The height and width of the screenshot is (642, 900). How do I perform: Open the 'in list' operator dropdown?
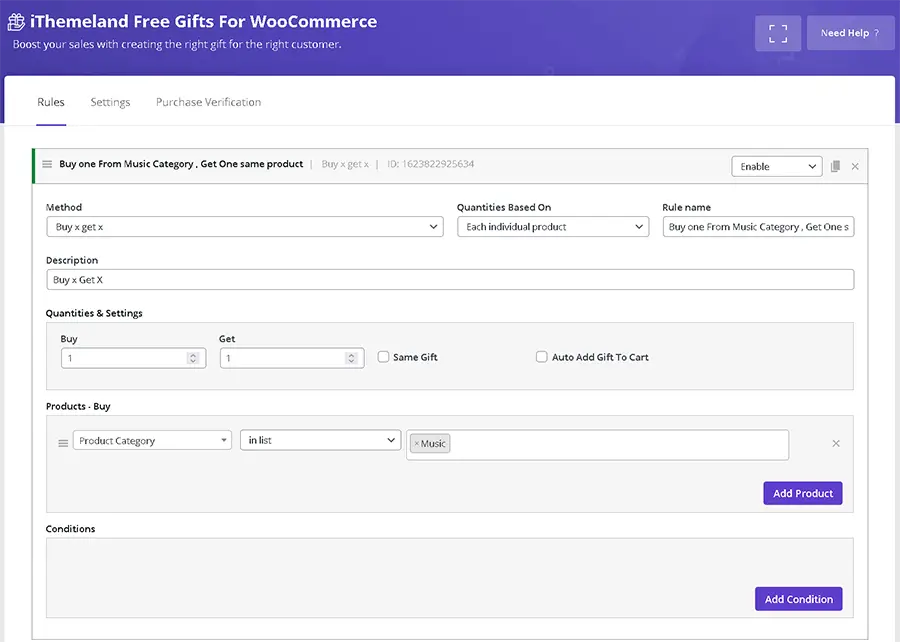pos(320,441)
